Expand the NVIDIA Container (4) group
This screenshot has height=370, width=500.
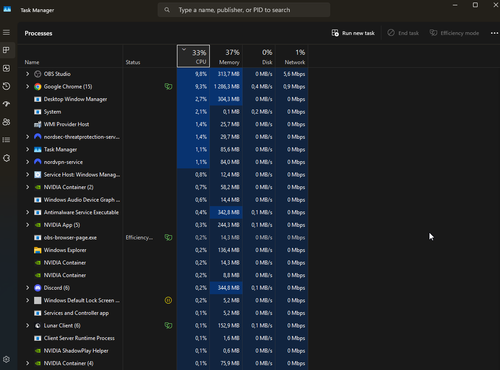(28, 363)
